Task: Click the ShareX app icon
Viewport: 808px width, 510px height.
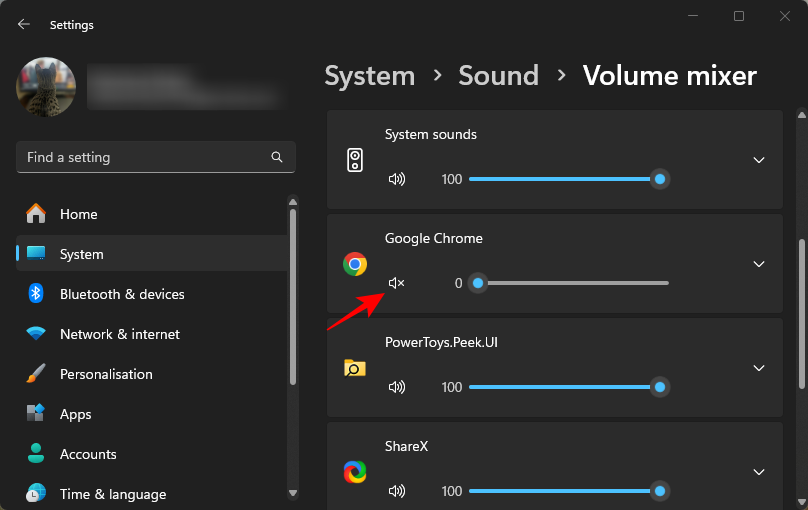Action: pos(355,472)
